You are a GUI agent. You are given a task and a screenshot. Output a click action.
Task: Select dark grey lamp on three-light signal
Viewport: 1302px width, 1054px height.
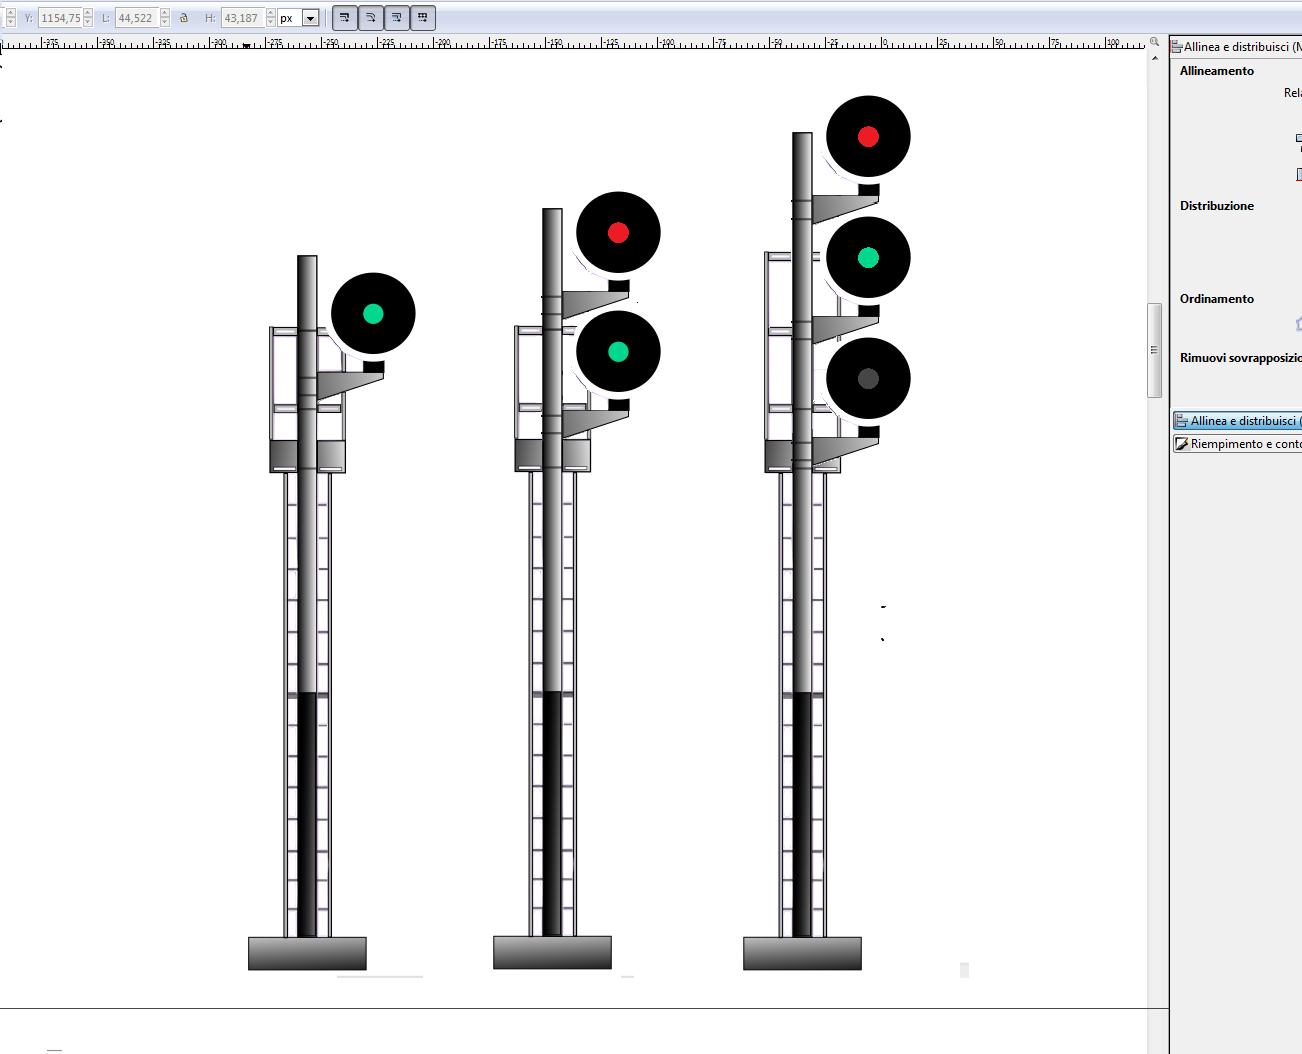click(x=868, y=379)
